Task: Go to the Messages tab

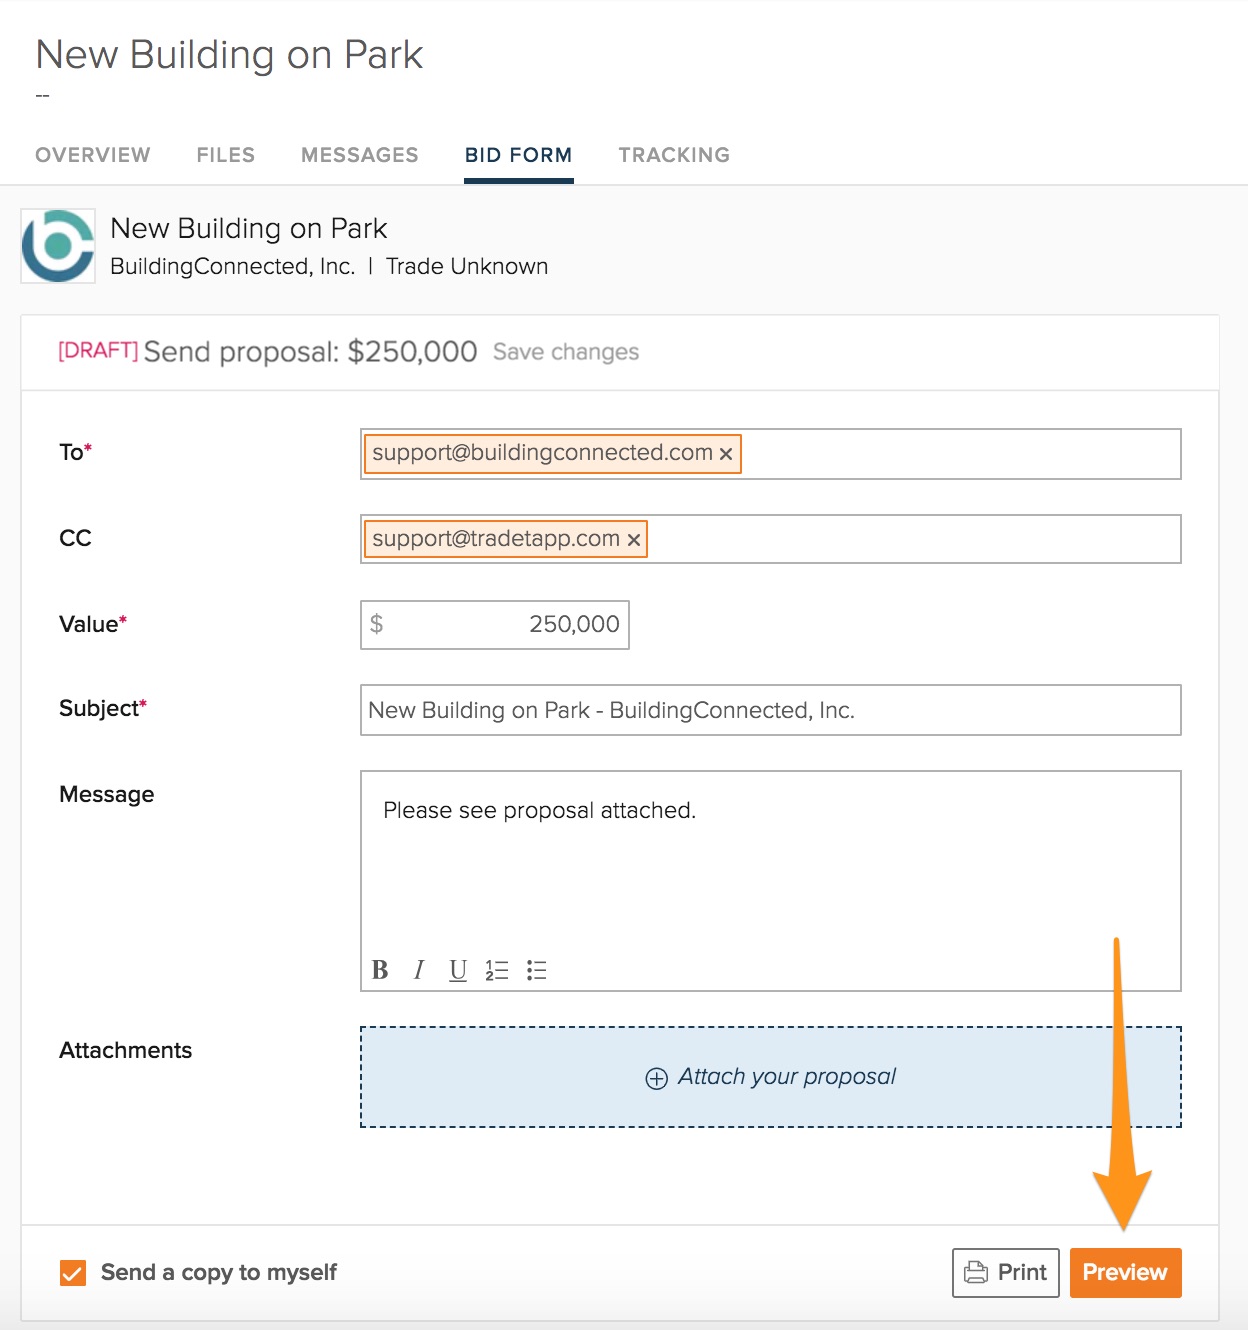Action: (x=360, y=155)
